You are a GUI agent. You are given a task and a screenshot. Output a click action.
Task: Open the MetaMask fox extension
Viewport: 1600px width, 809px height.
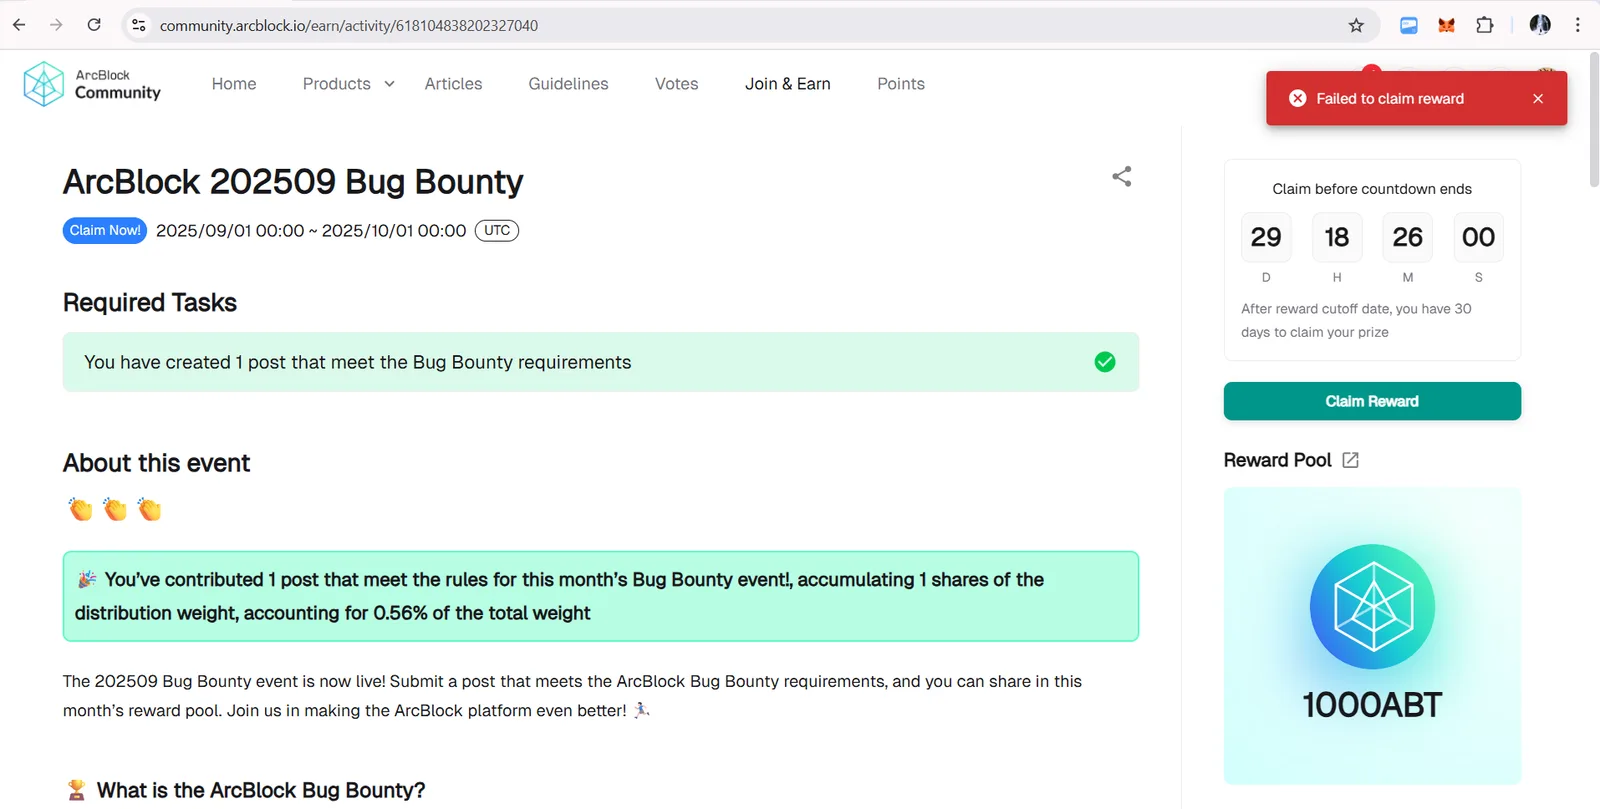[1446, 25]
